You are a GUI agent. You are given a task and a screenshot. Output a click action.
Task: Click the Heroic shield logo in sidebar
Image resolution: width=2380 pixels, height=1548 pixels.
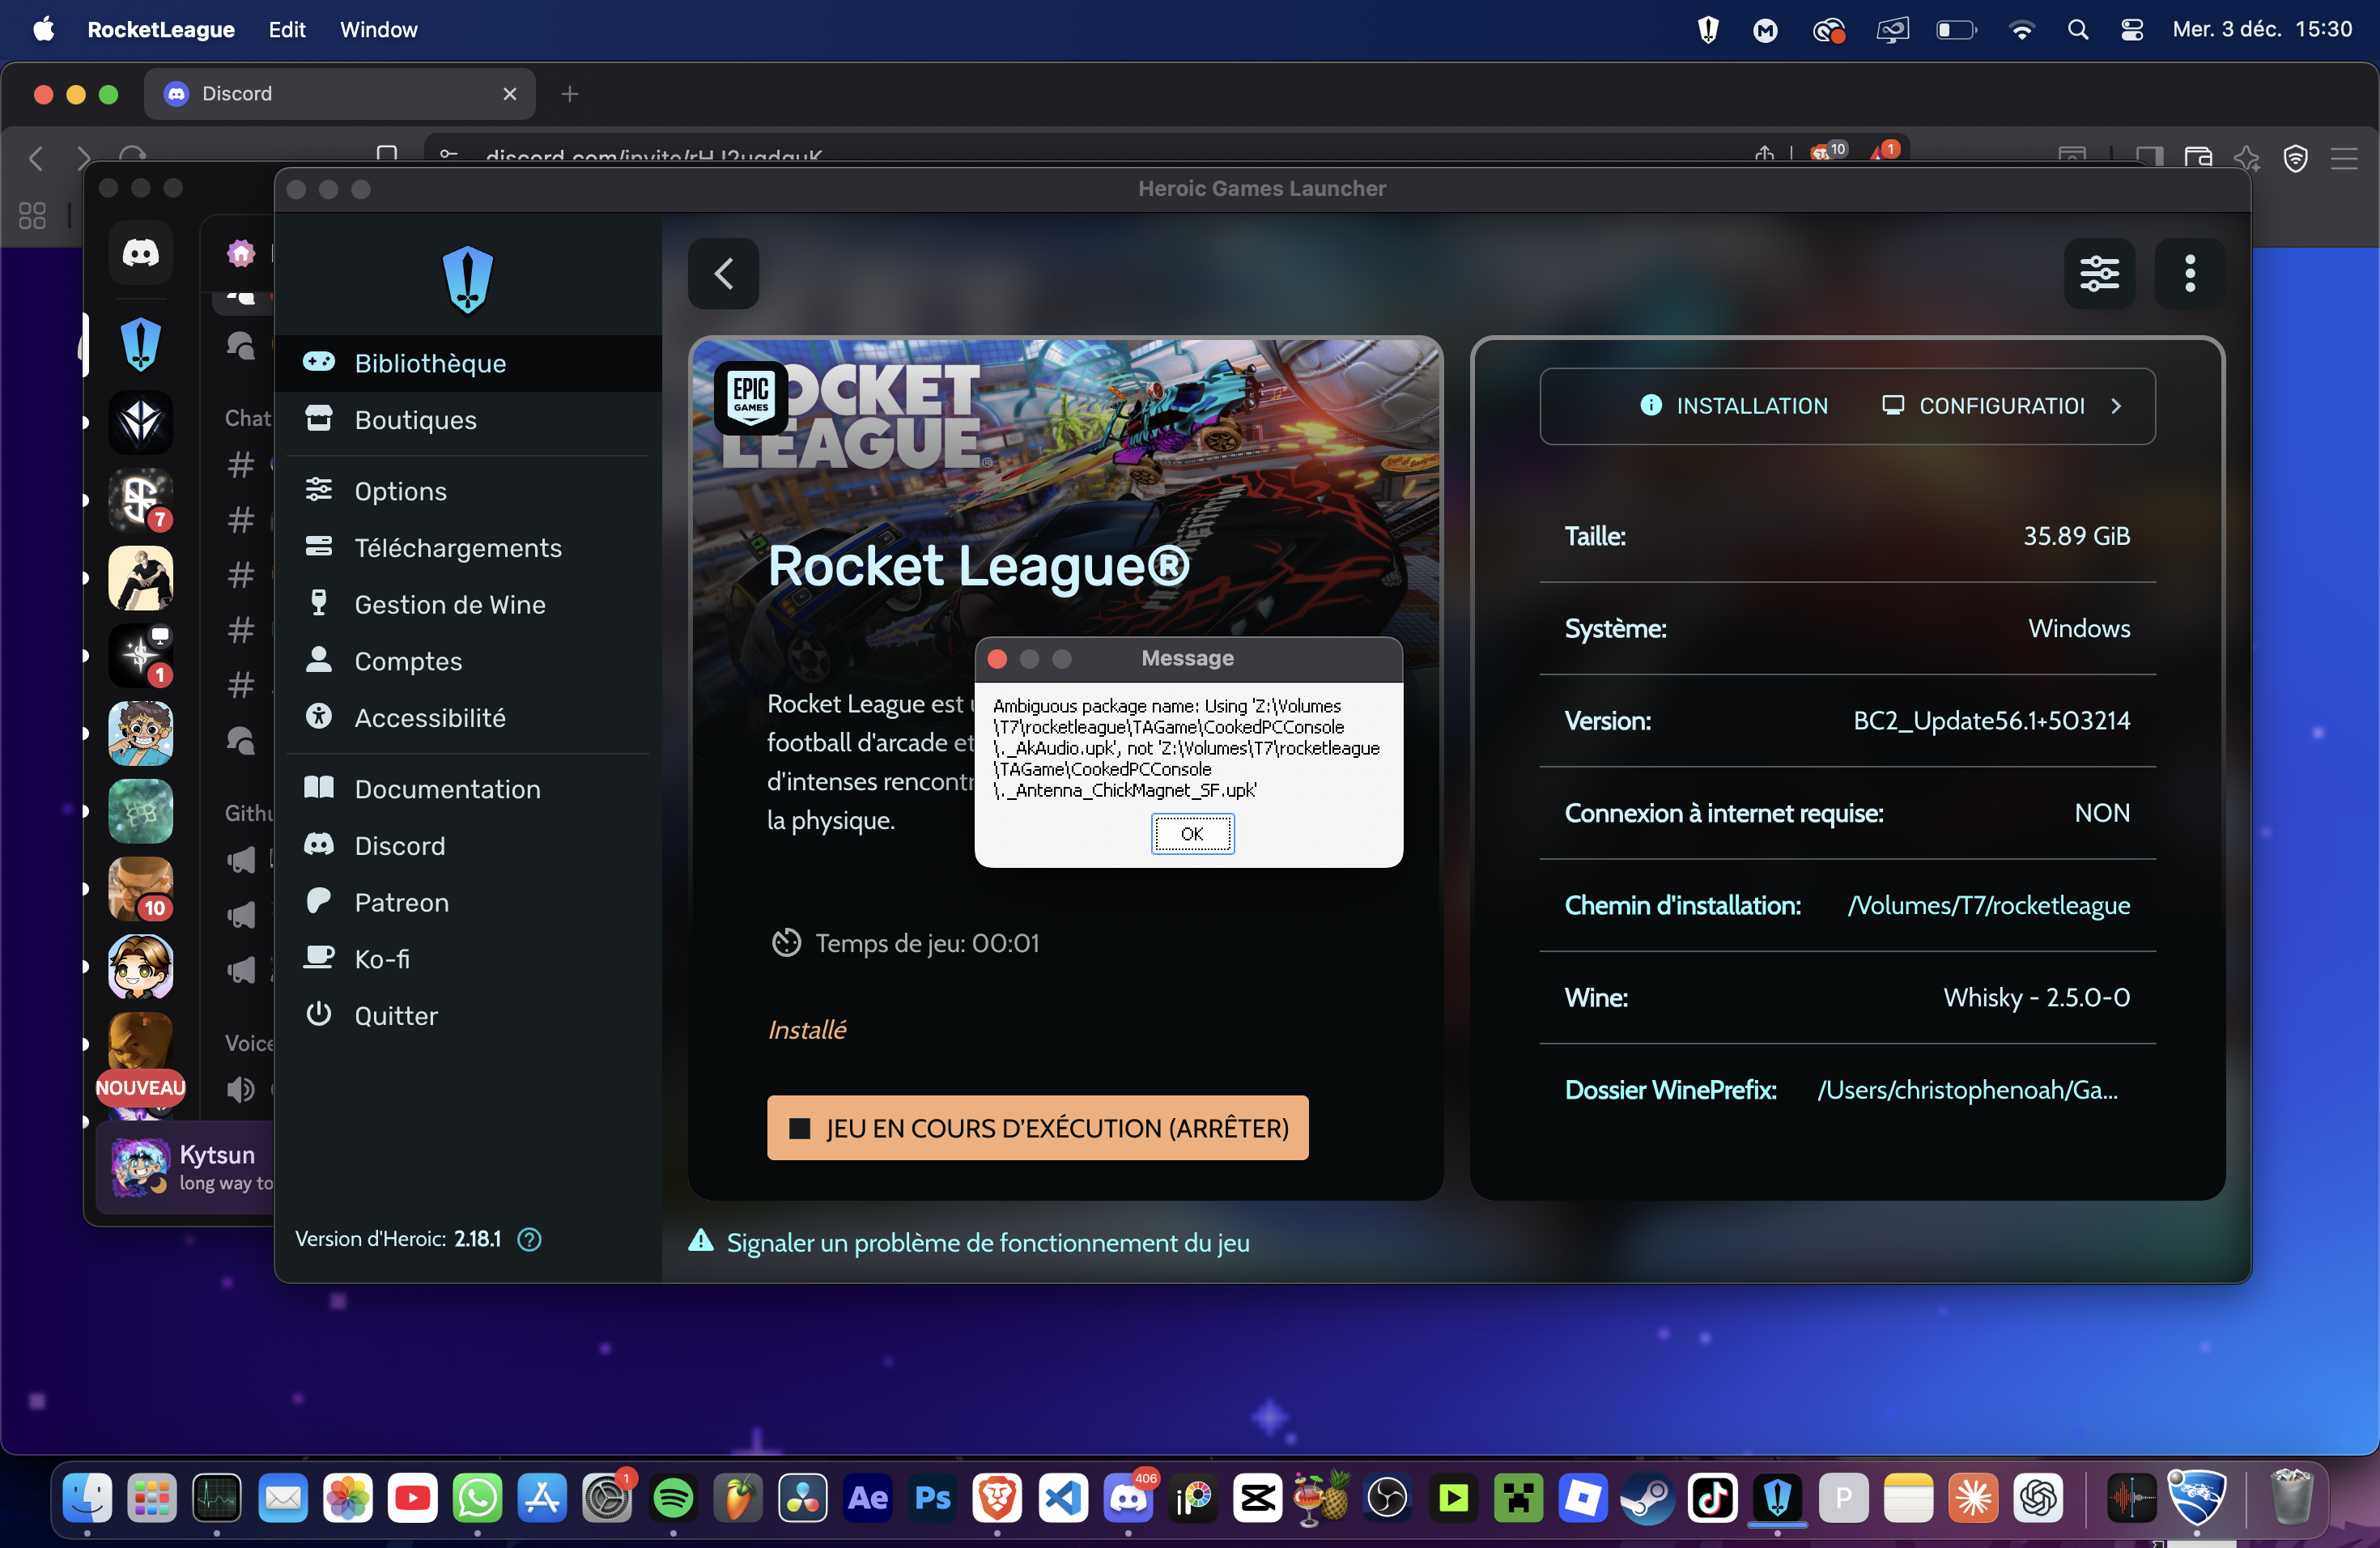(x=467, y=280)
